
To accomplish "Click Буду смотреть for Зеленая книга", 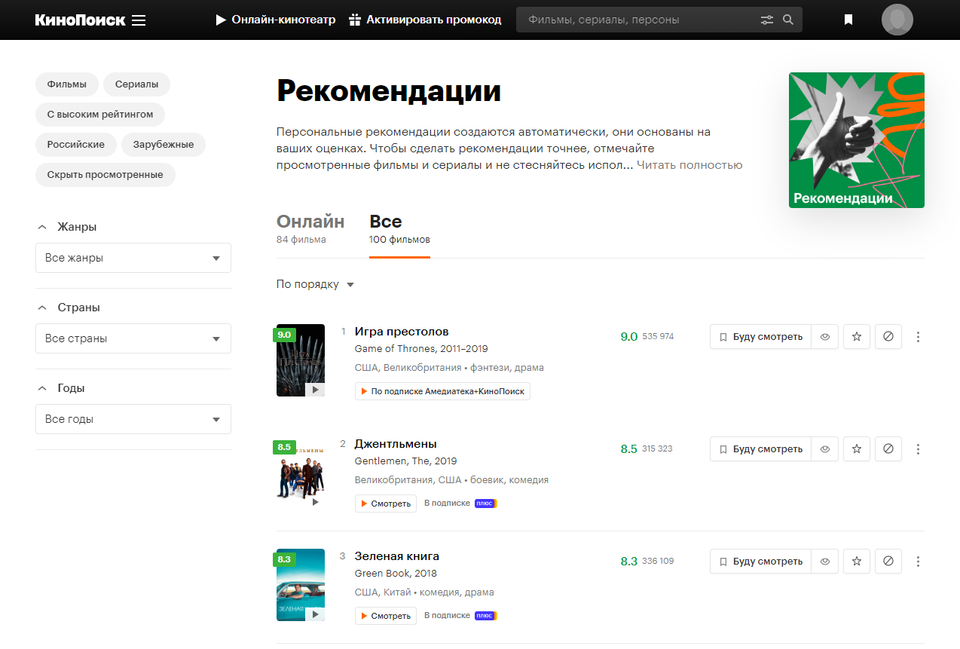I will (x=760, y=561).
